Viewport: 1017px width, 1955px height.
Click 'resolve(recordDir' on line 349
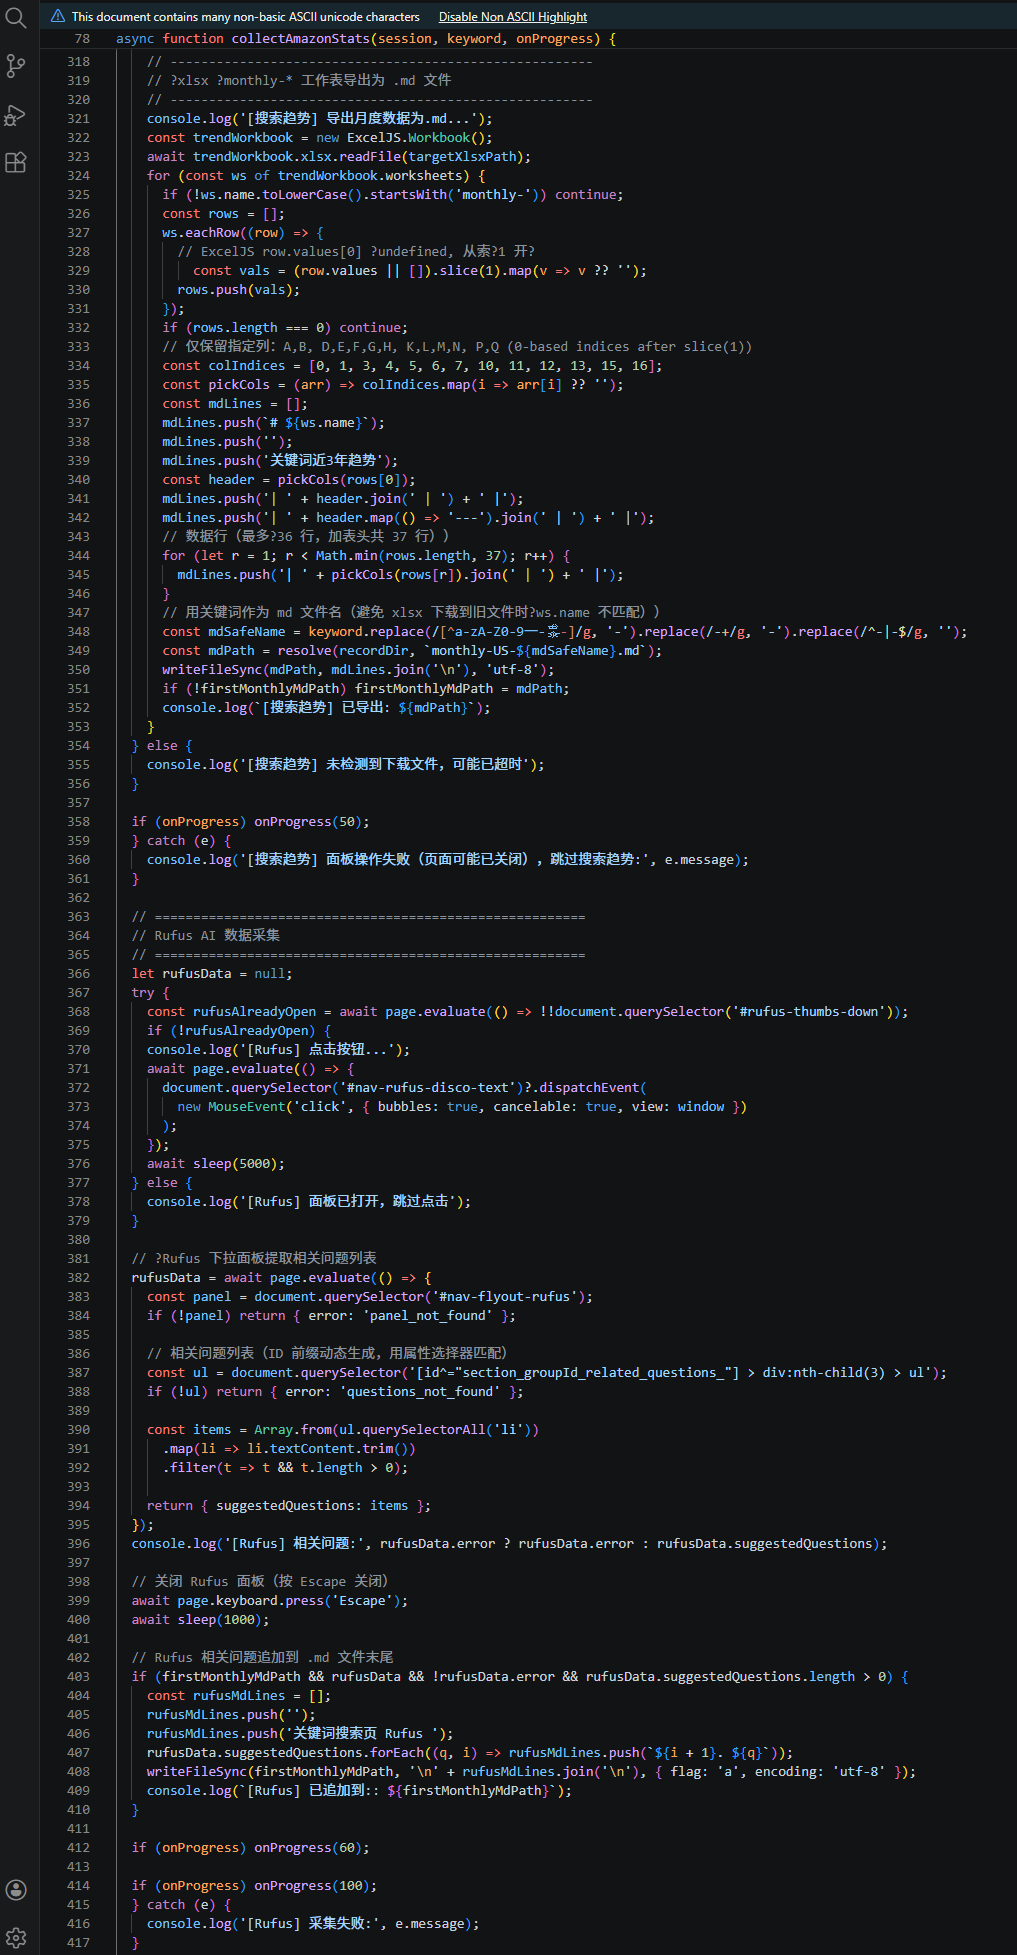pos(343,651)
